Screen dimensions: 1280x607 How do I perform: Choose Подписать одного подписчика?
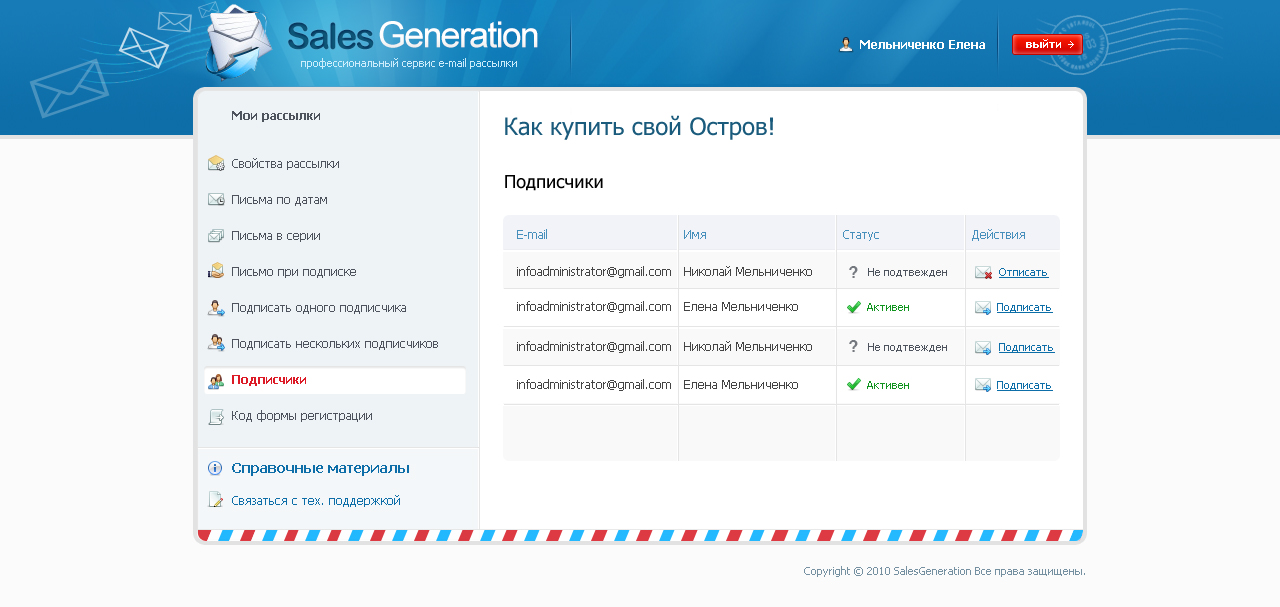(x=319, y=308)
